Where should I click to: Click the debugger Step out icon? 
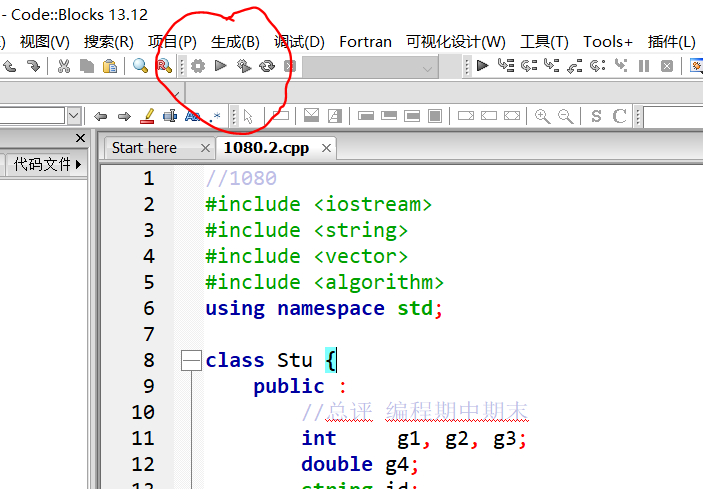click(574, 66)
